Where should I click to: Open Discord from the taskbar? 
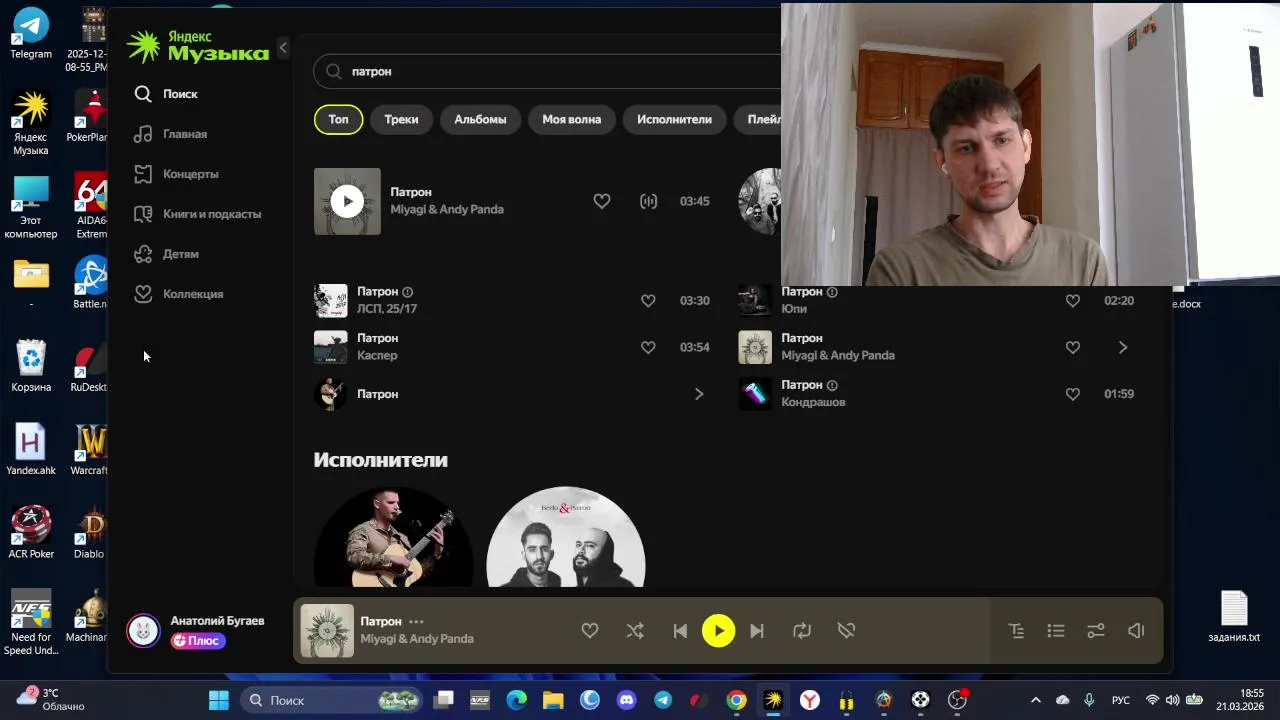pyautogui.click(x=626, y=700)
